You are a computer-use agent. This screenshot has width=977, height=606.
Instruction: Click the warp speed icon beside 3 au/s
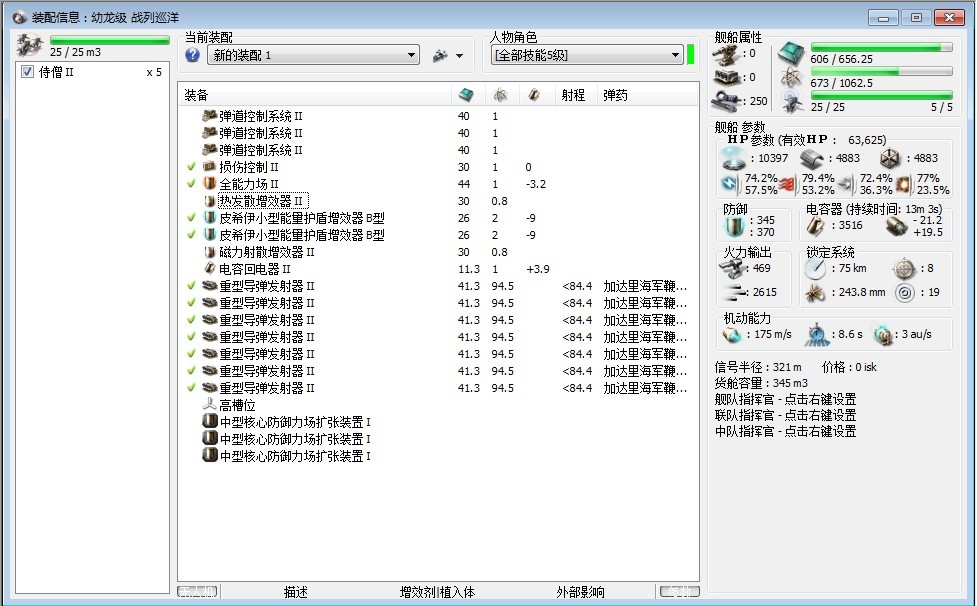tap(883, 335)
